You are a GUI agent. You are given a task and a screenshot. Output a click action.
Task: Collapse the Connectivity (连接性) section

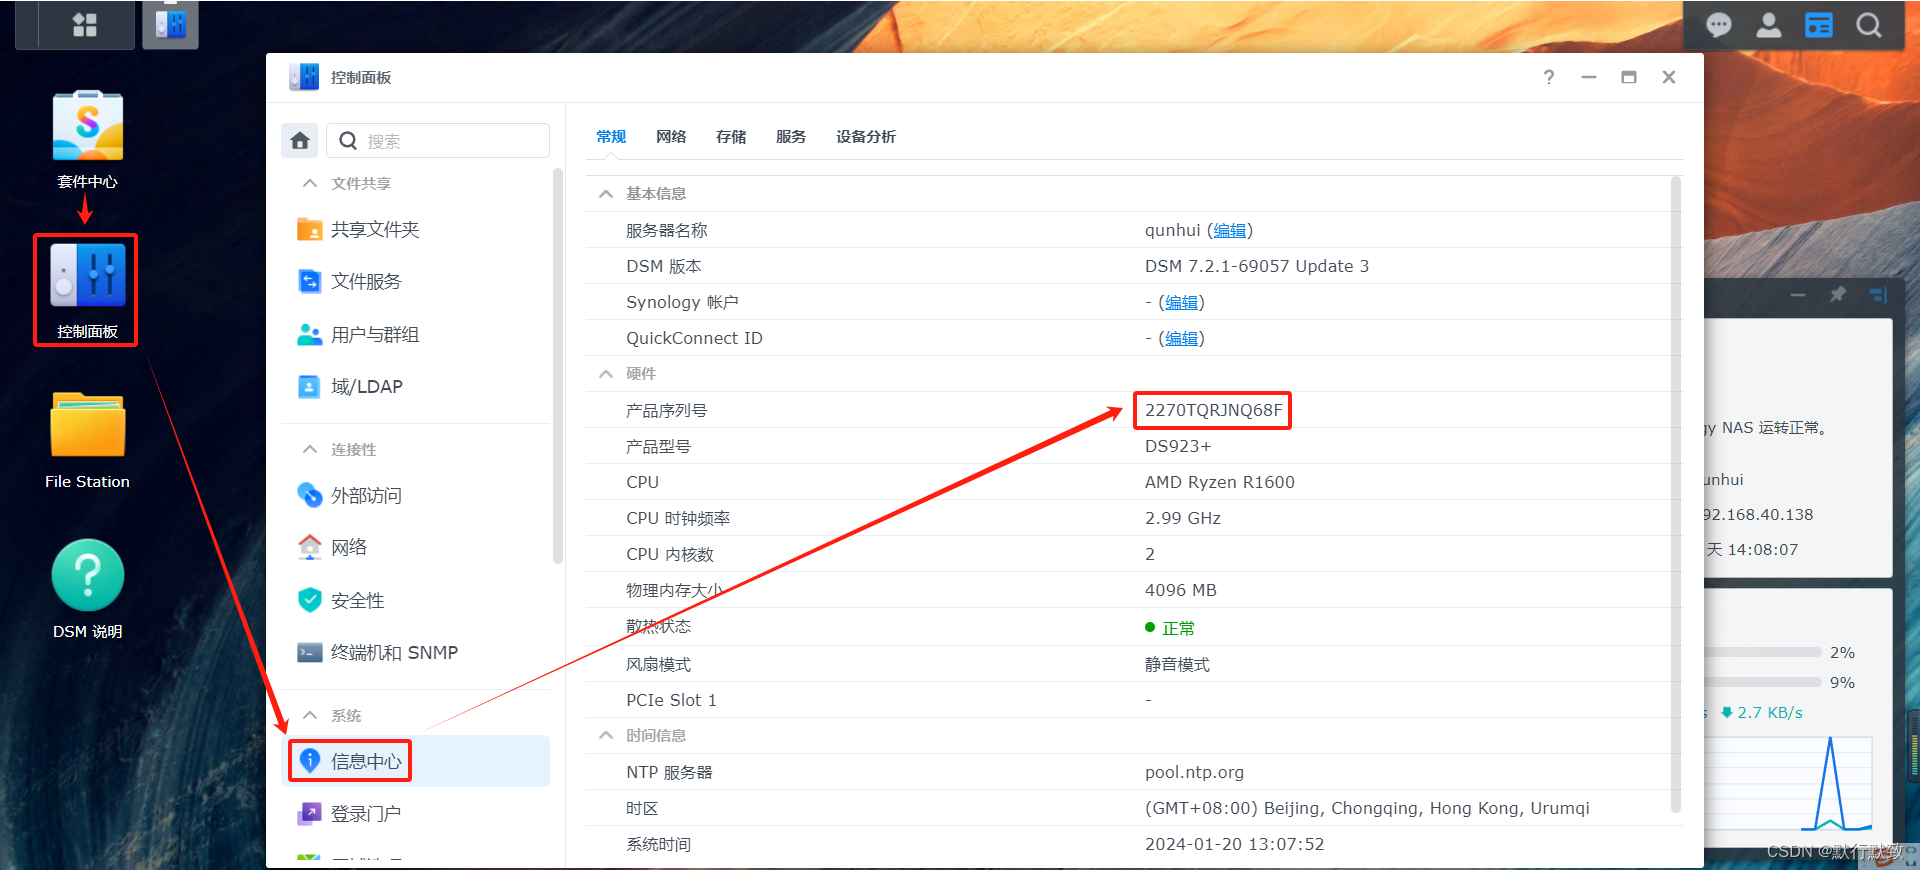point(310,450)
